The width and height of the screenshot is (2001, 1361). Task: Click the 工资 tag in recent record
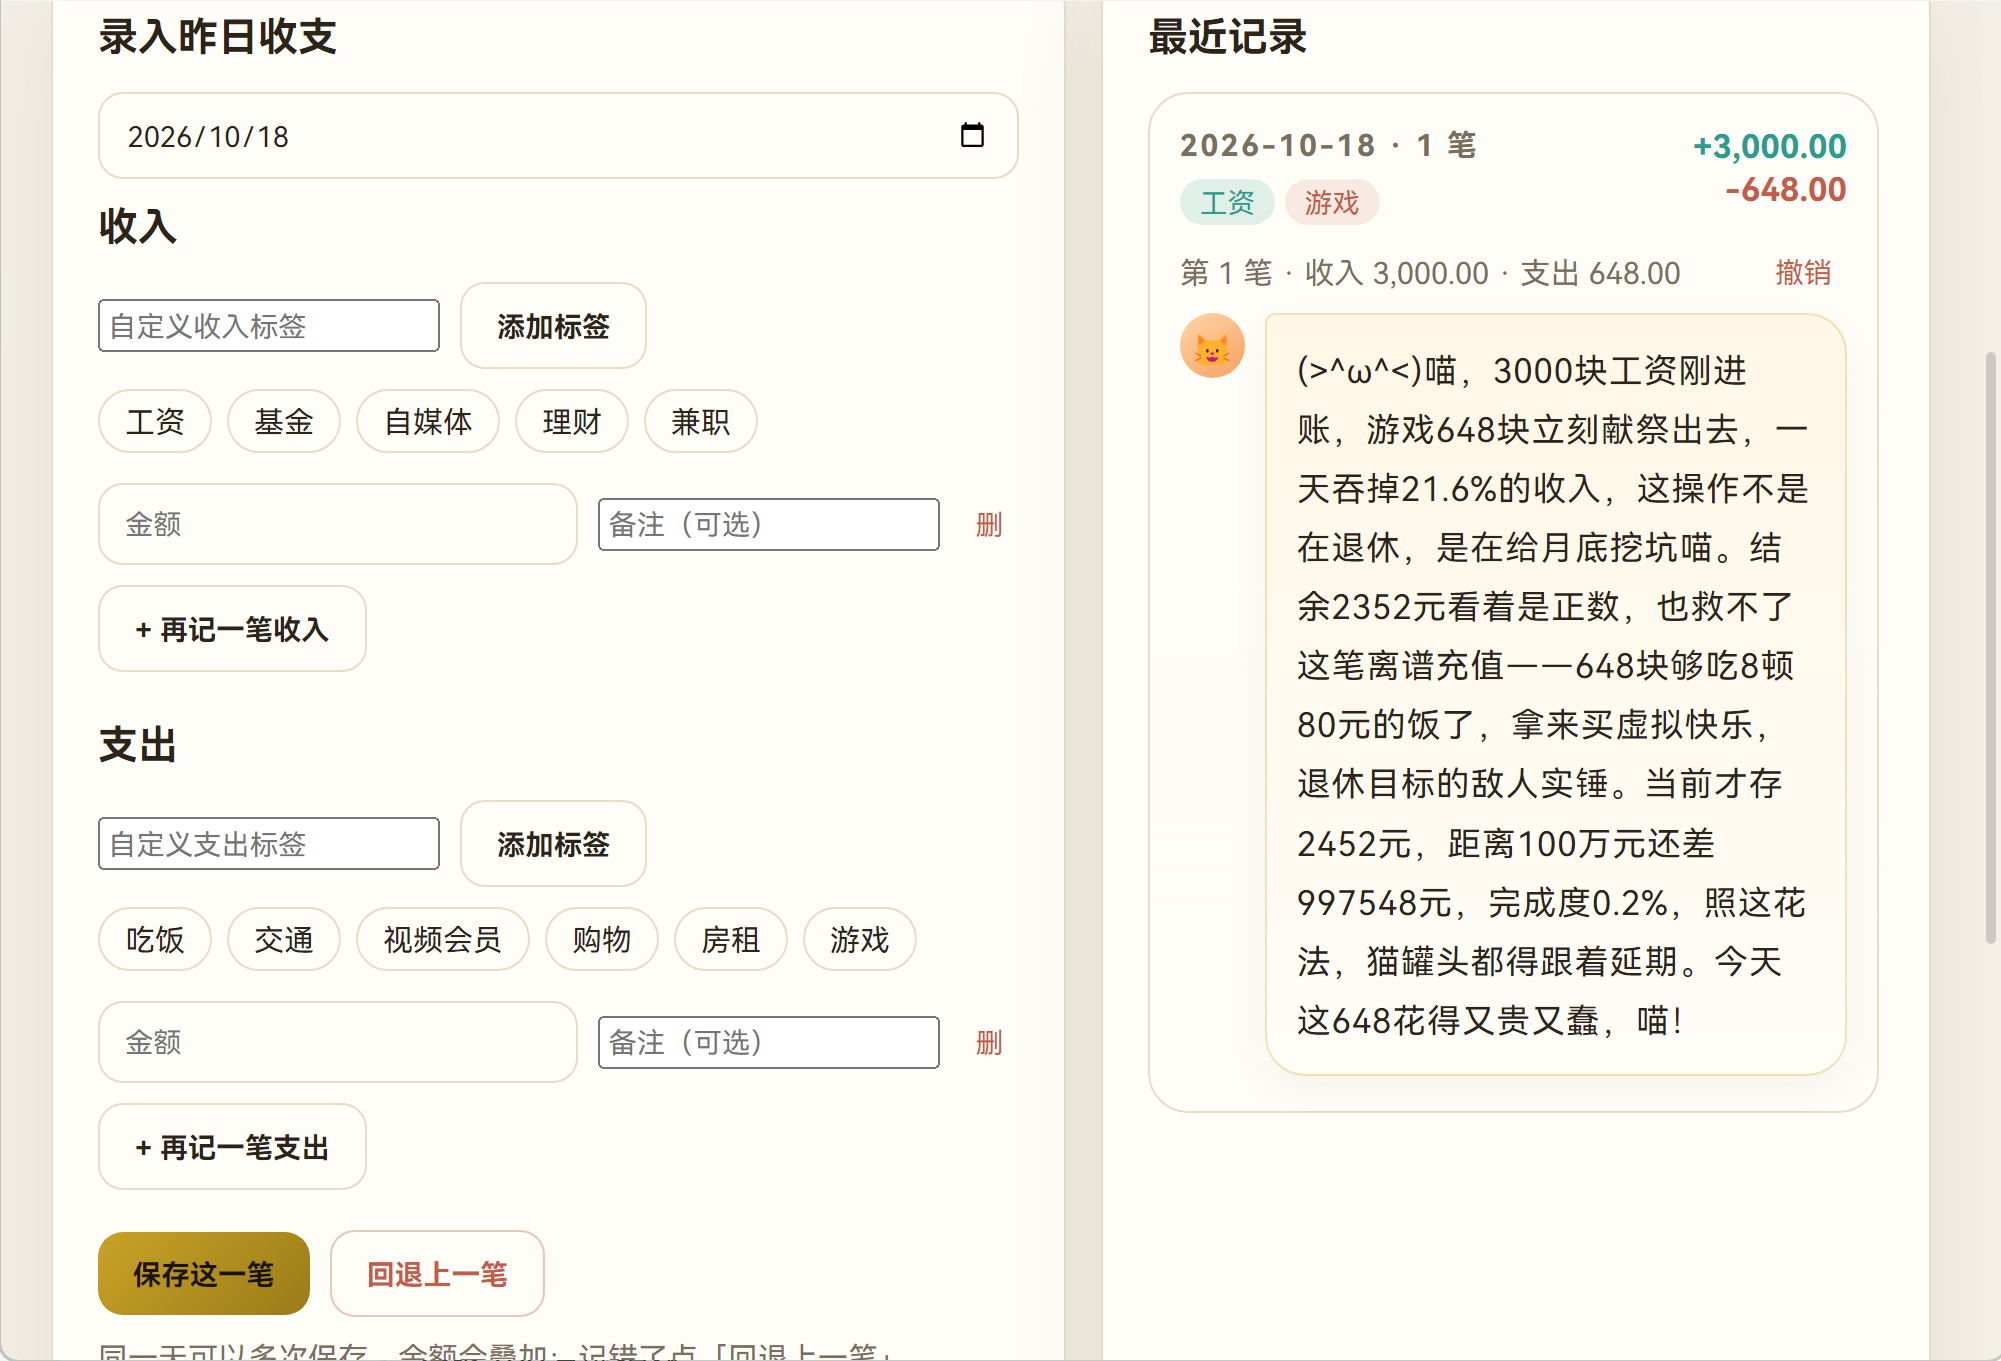pos(1227,203)
